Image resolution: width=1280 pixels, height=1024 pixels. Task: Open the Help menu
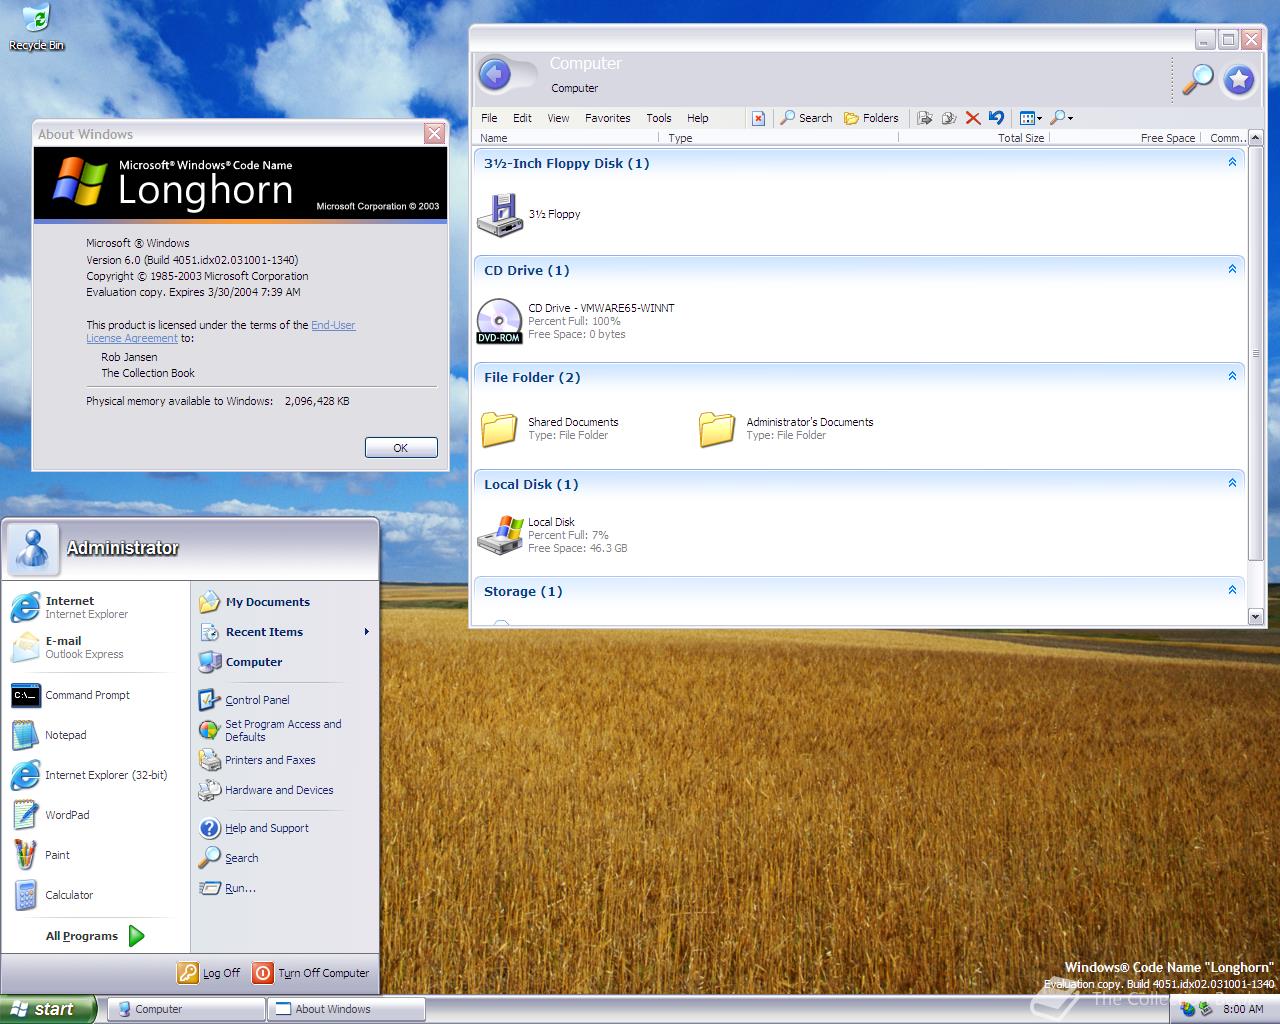click(x=697, y=118)
